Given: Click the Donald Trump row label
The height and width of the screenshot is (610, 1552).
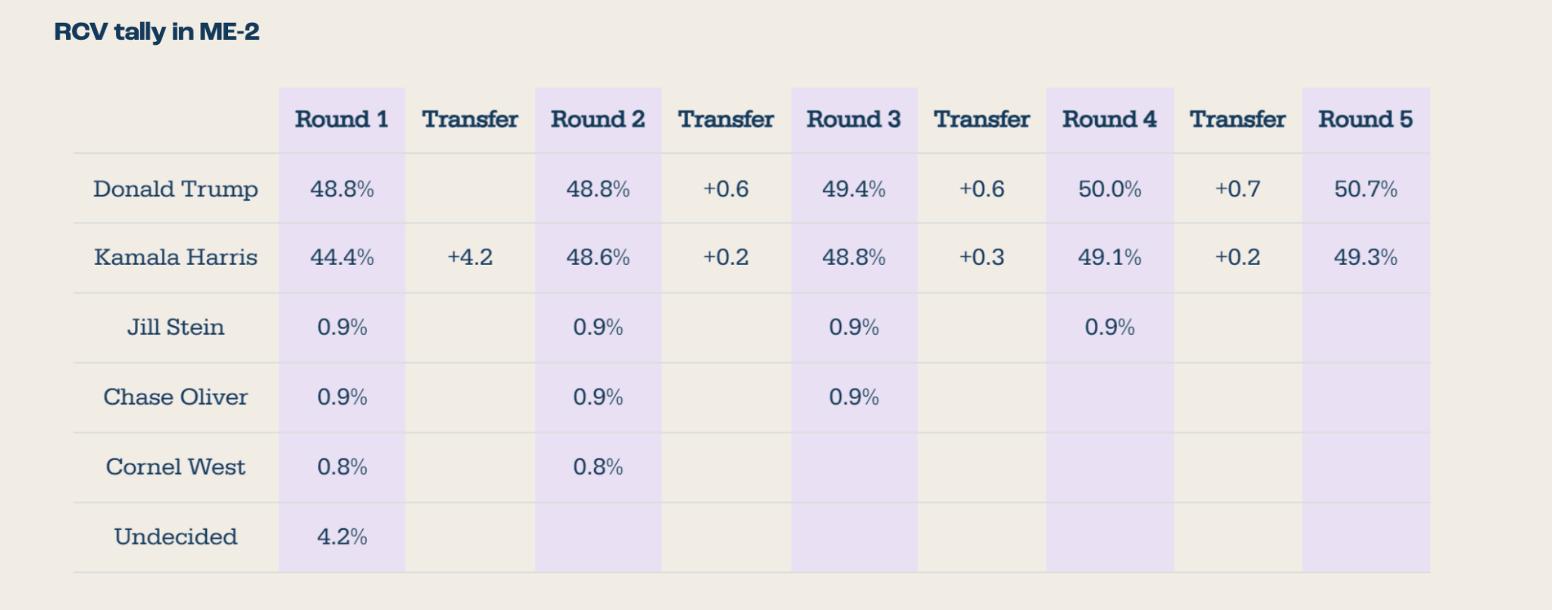Looking at the screenshot, I should 176,189.
